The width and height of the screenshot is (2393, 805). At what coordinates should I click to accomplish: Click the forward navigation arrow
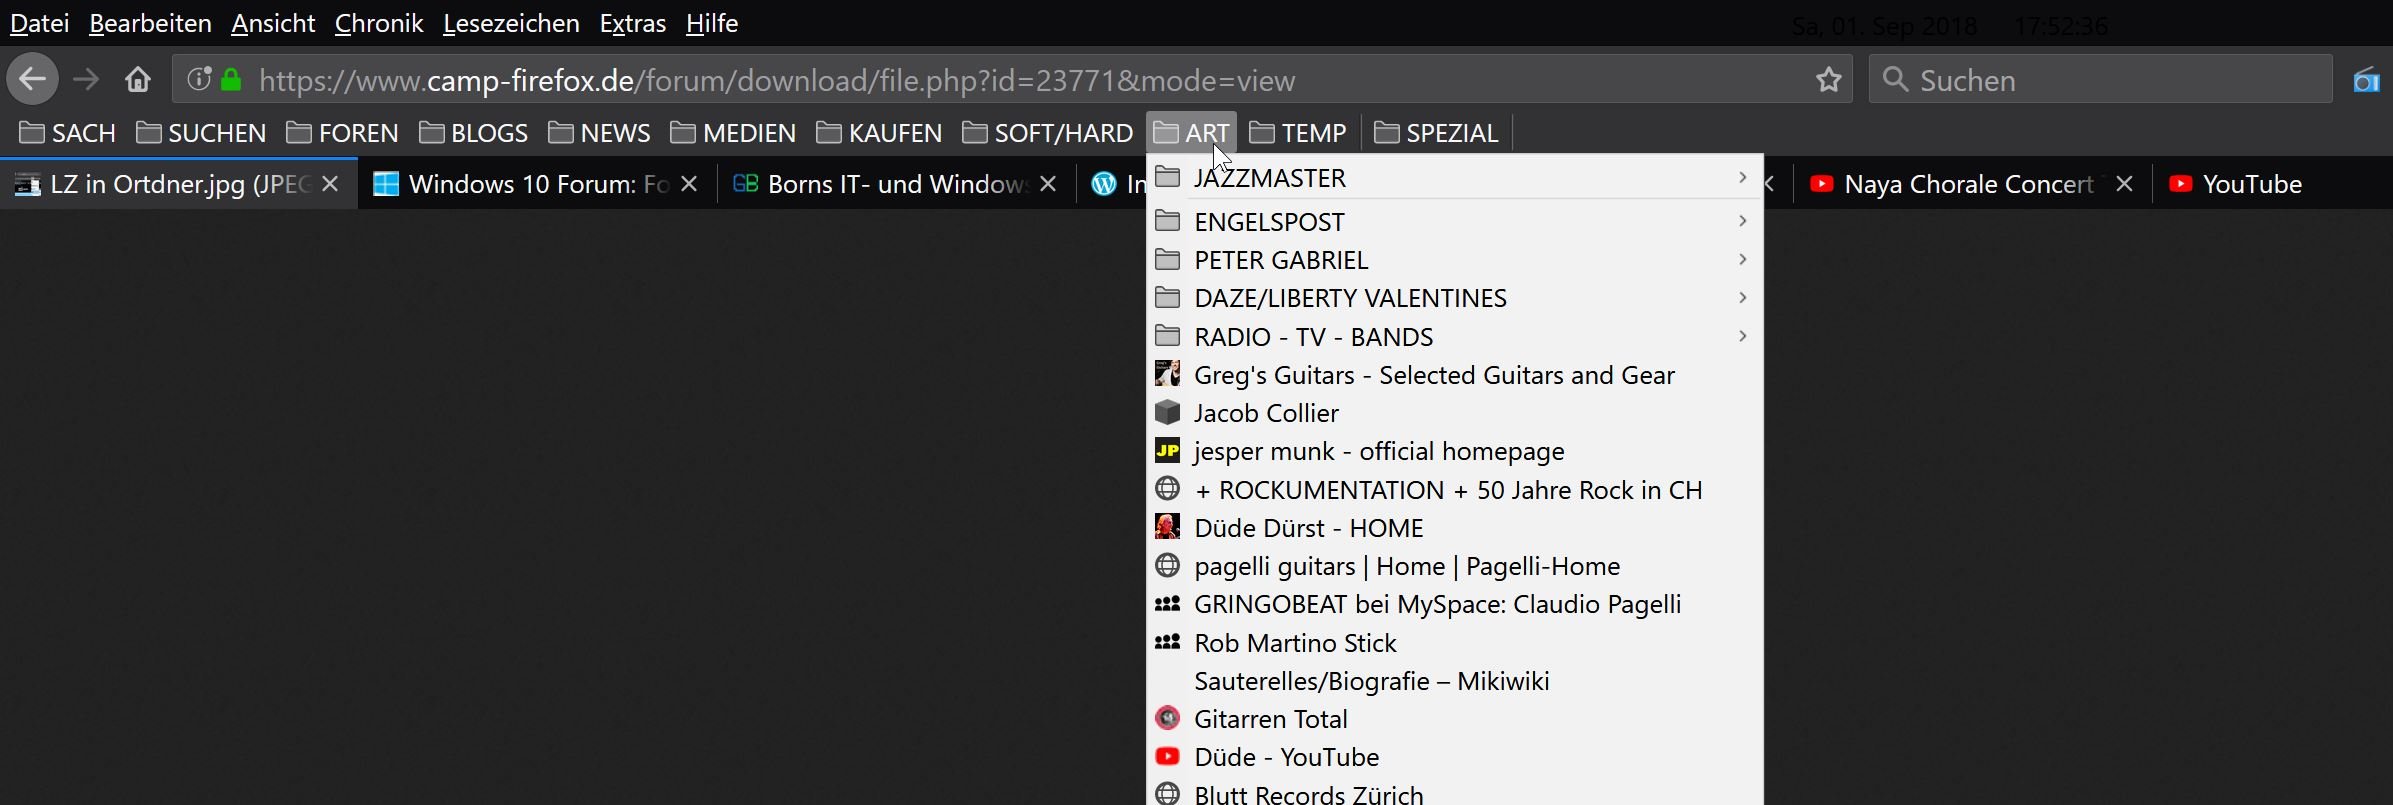tap(87, 79)
